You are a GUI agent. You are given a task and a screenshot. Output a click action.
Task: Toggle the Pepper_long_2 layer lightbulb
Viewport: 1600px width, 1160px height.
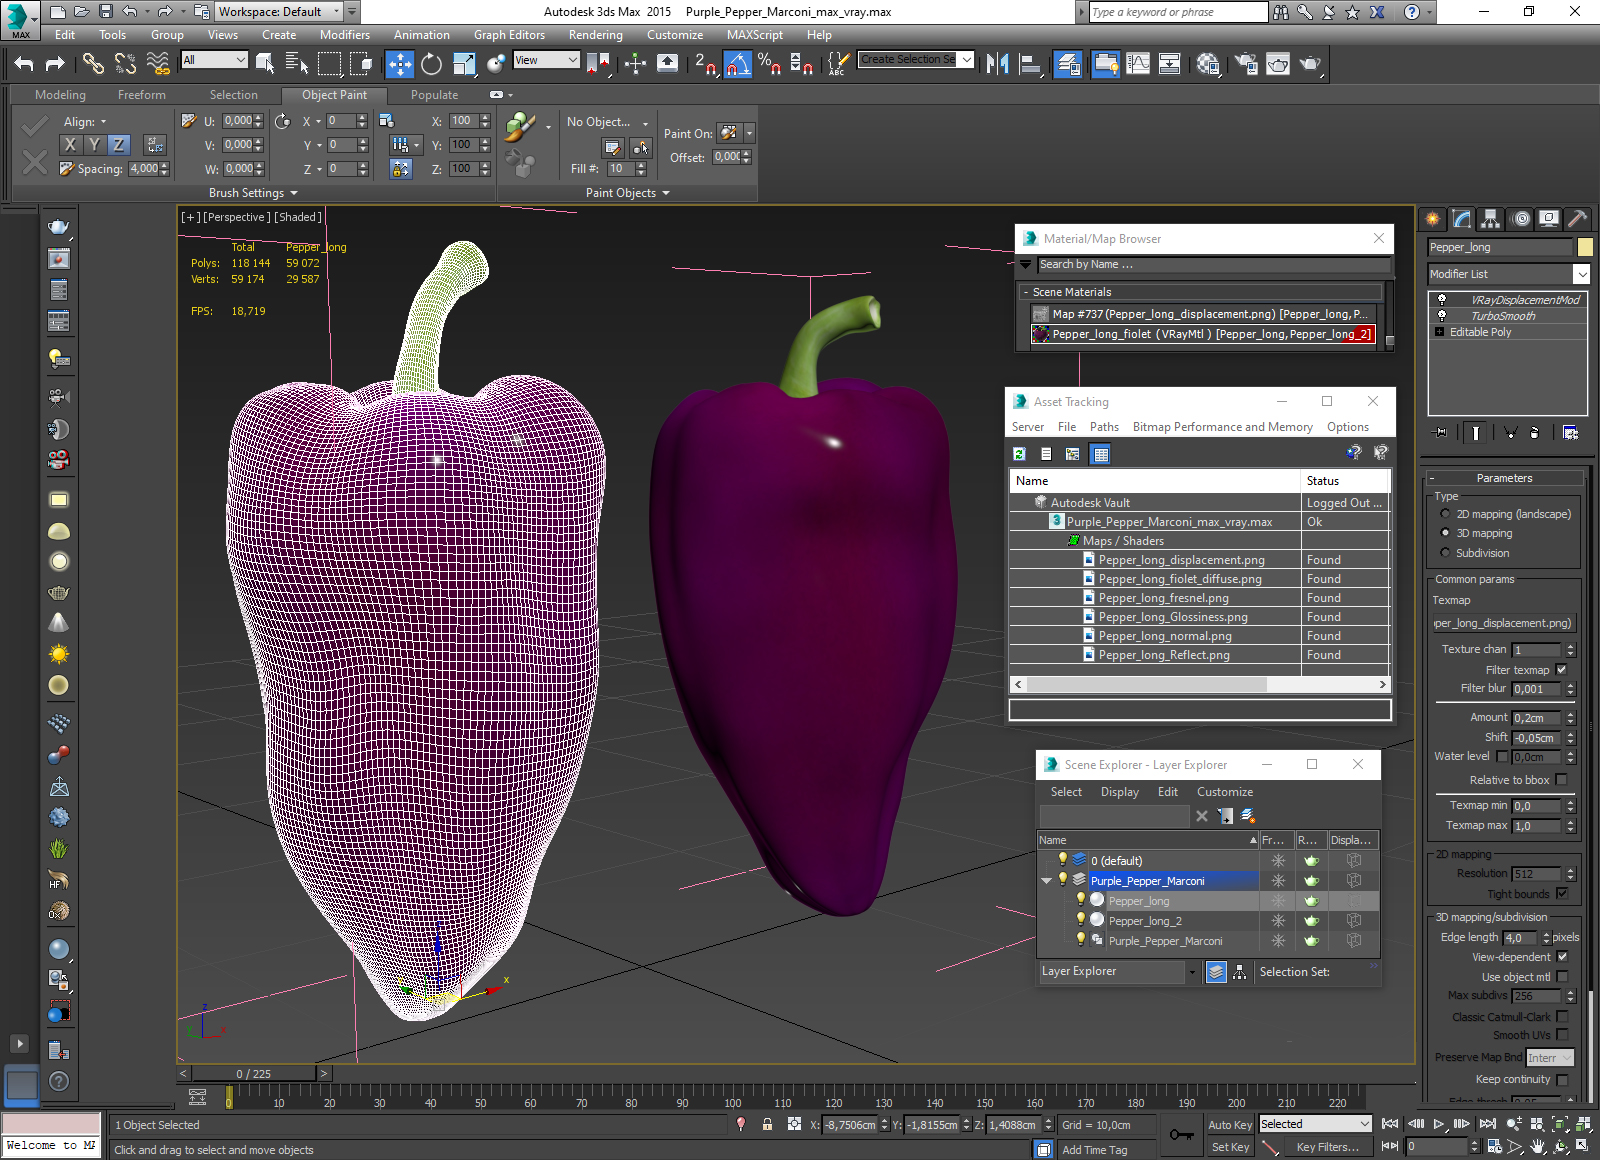point(1081,920)
